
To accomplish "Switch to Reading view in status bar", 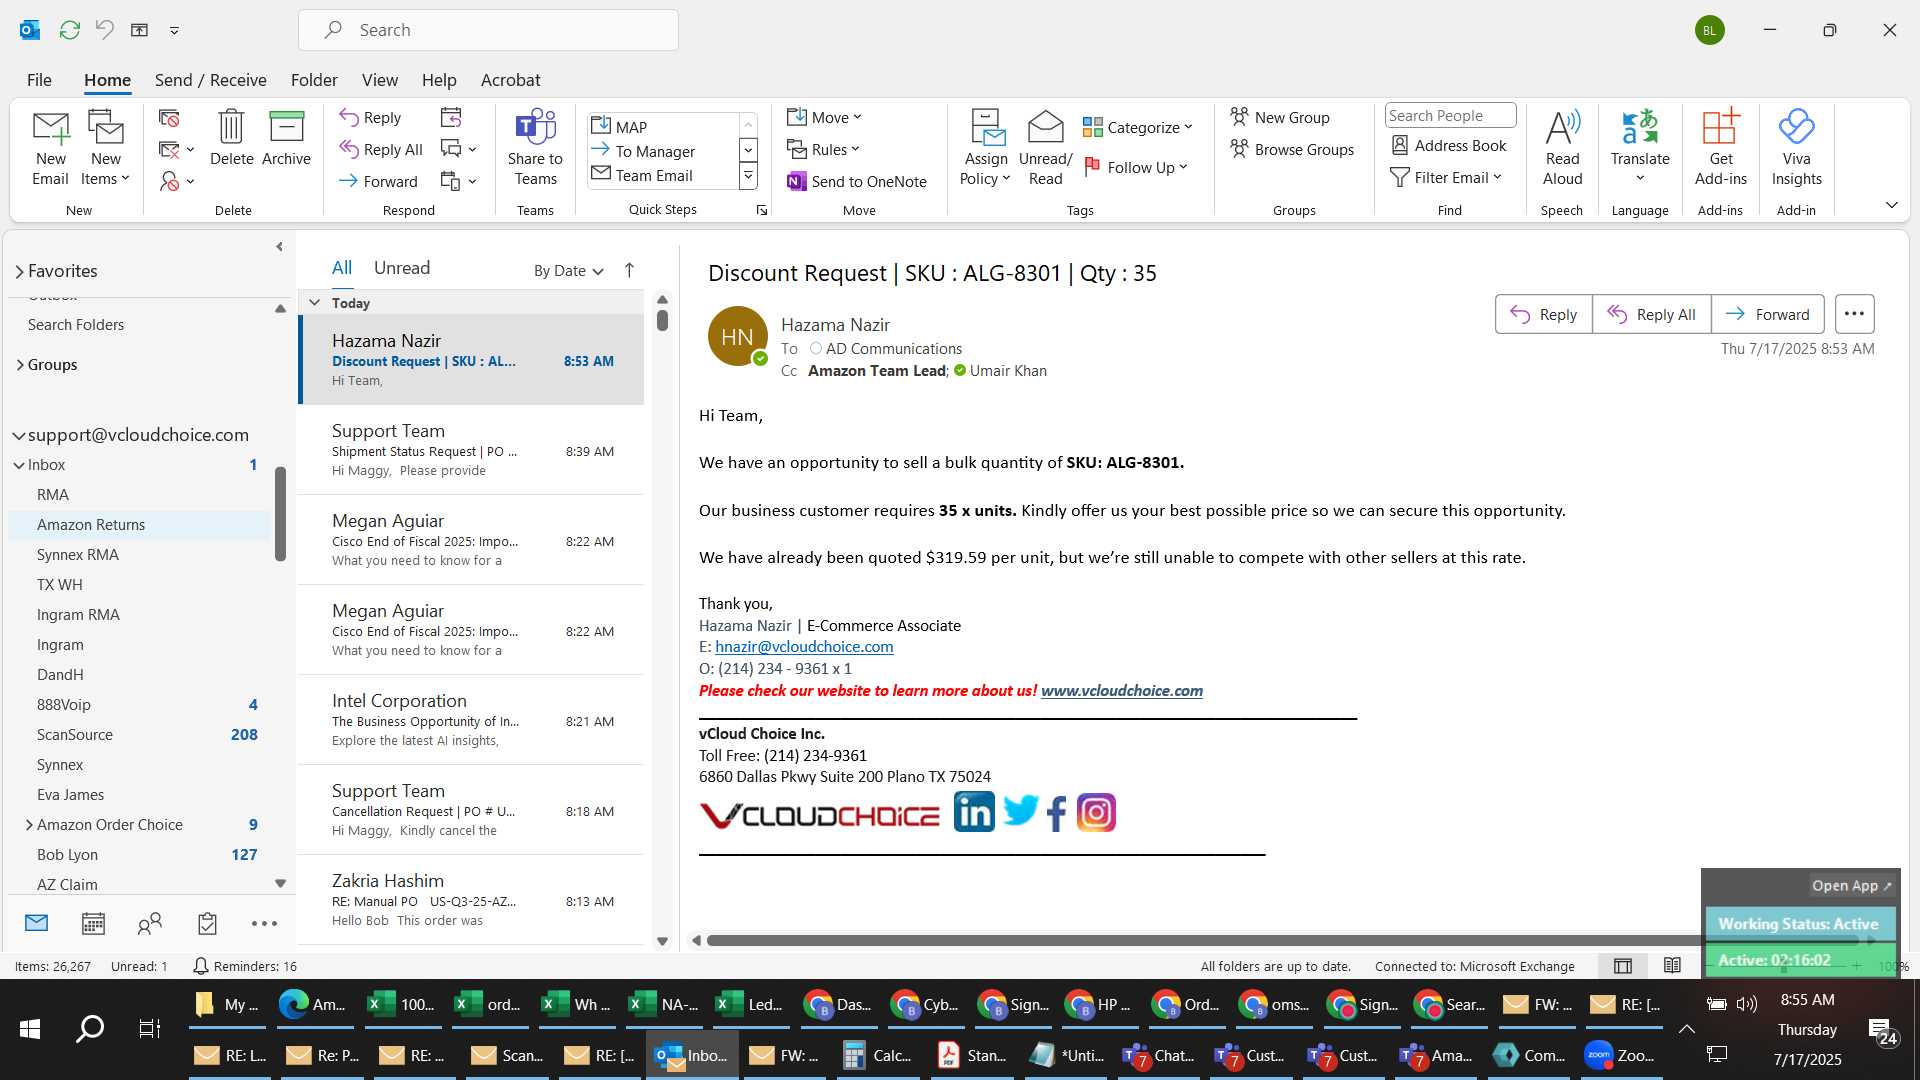I will (x=1672, y=966).
